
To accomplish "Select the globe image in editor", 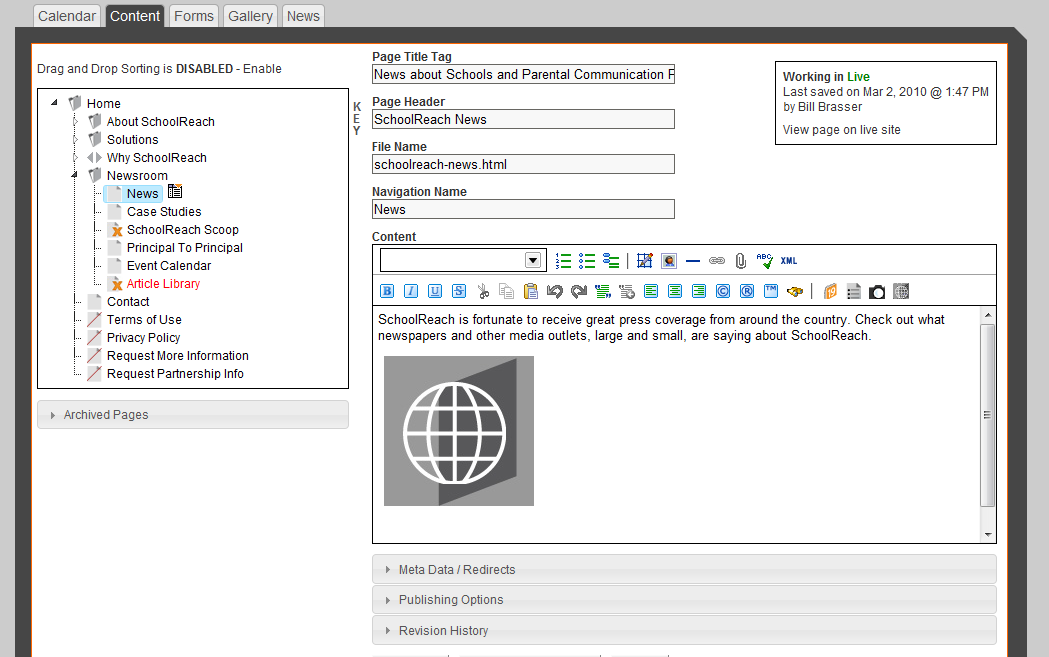I will coord(459,431).
